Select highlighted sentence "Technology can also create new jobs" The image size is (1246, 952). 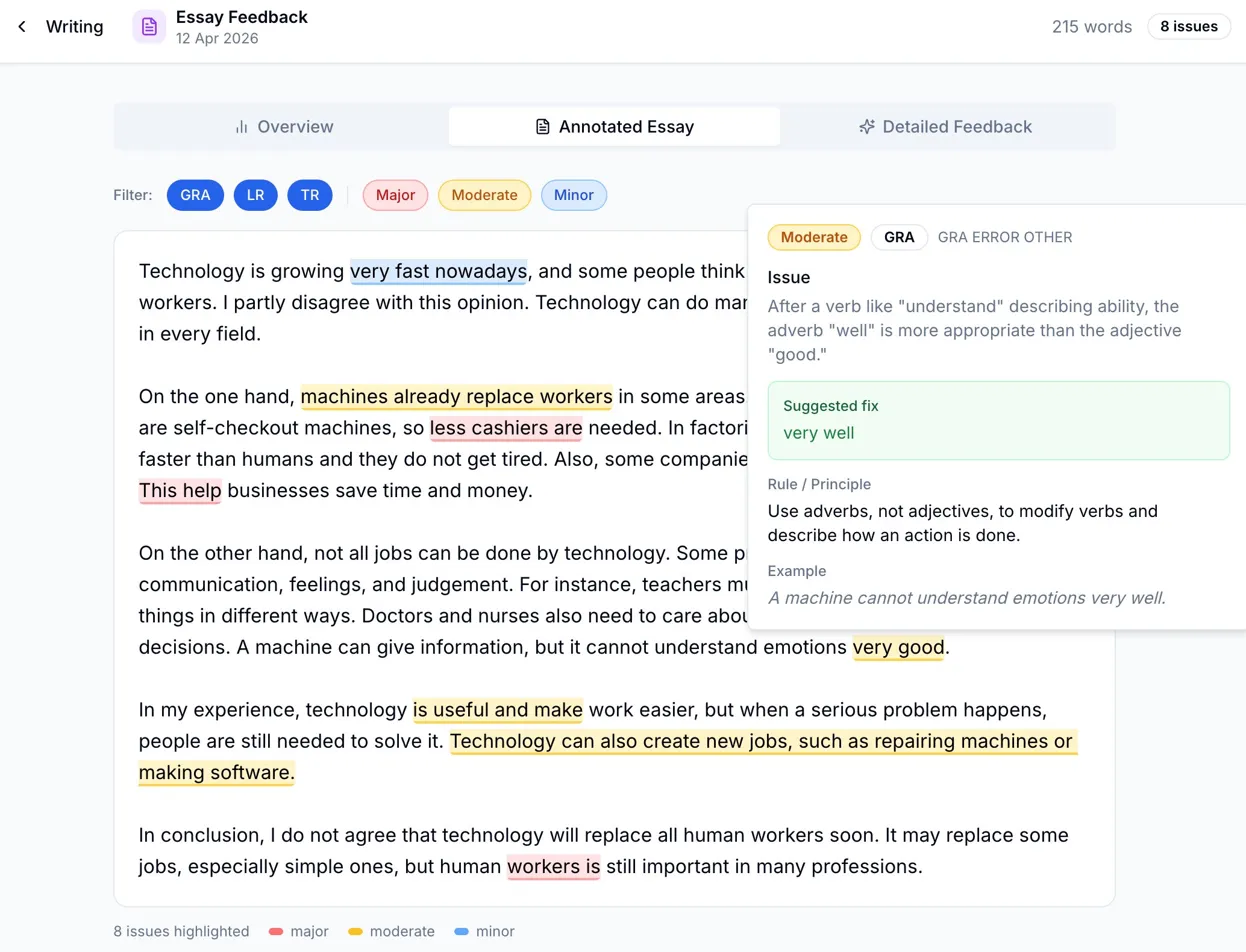click(763, 742)
